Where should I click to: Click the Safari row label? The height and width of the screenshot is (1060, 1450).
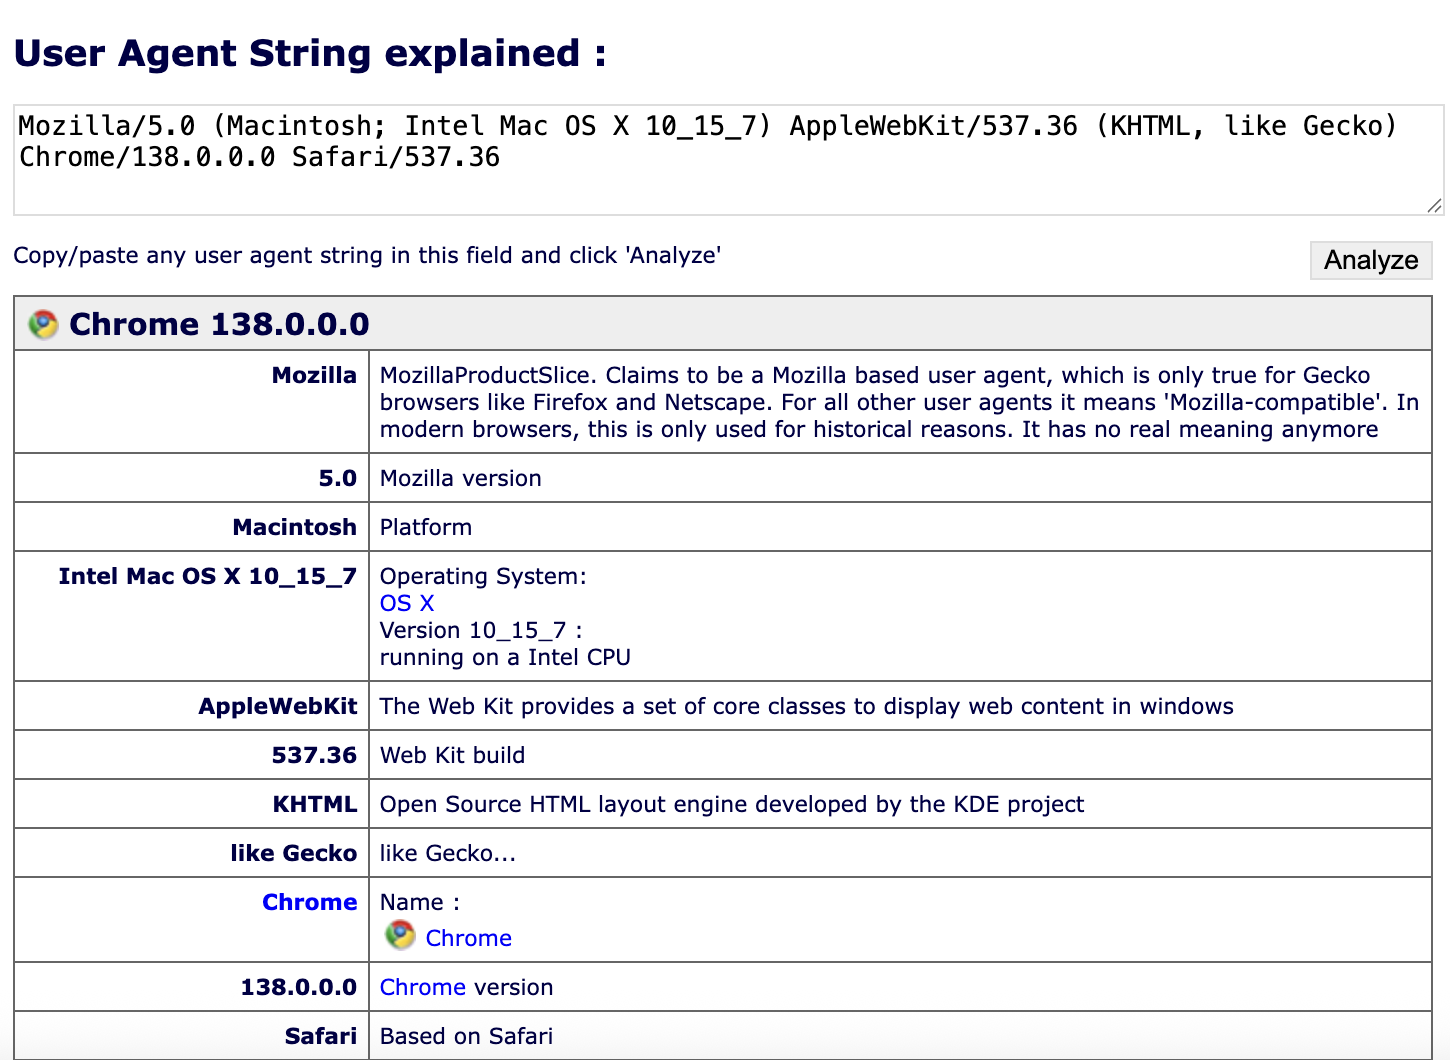coord(321,1036)
